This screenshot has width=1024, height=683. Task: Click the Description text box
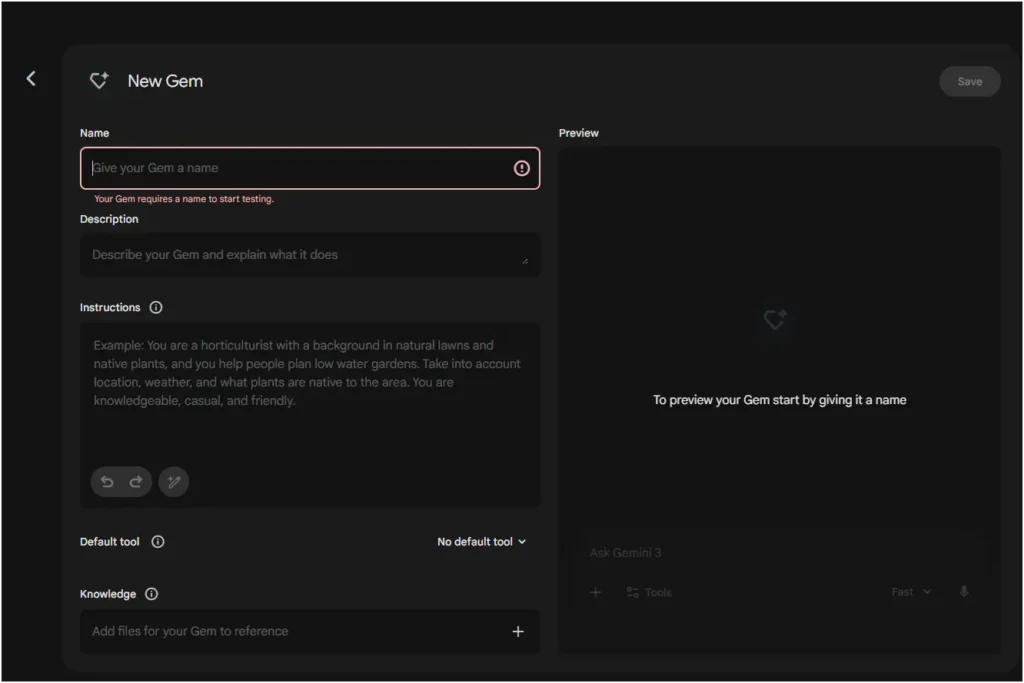[x=300, y=255]
